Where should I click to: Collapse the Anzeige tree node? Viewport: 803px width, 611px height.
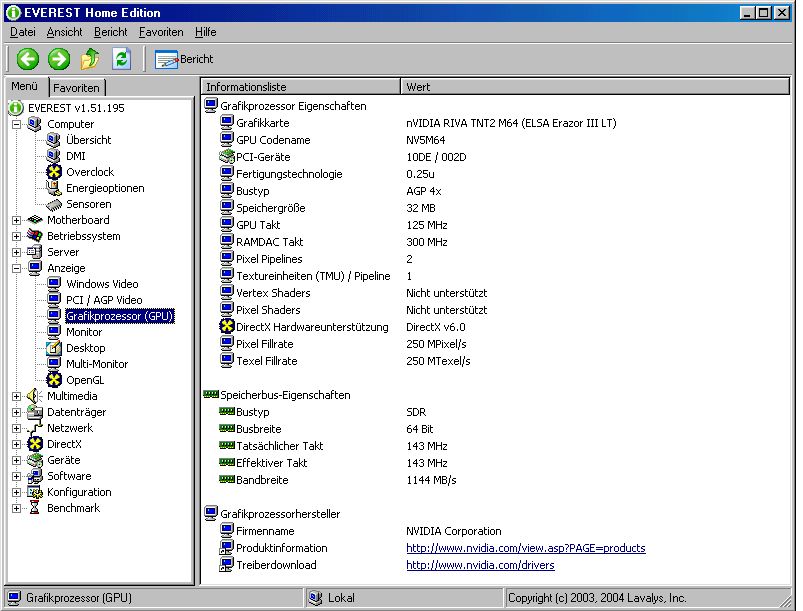point(16,268)
